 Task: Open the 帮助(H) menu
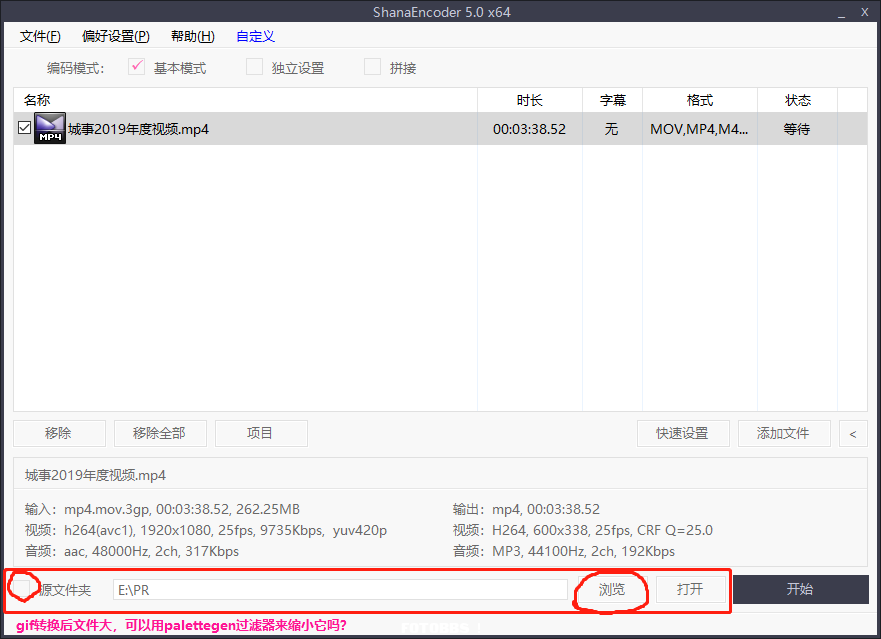coord(193,37)
